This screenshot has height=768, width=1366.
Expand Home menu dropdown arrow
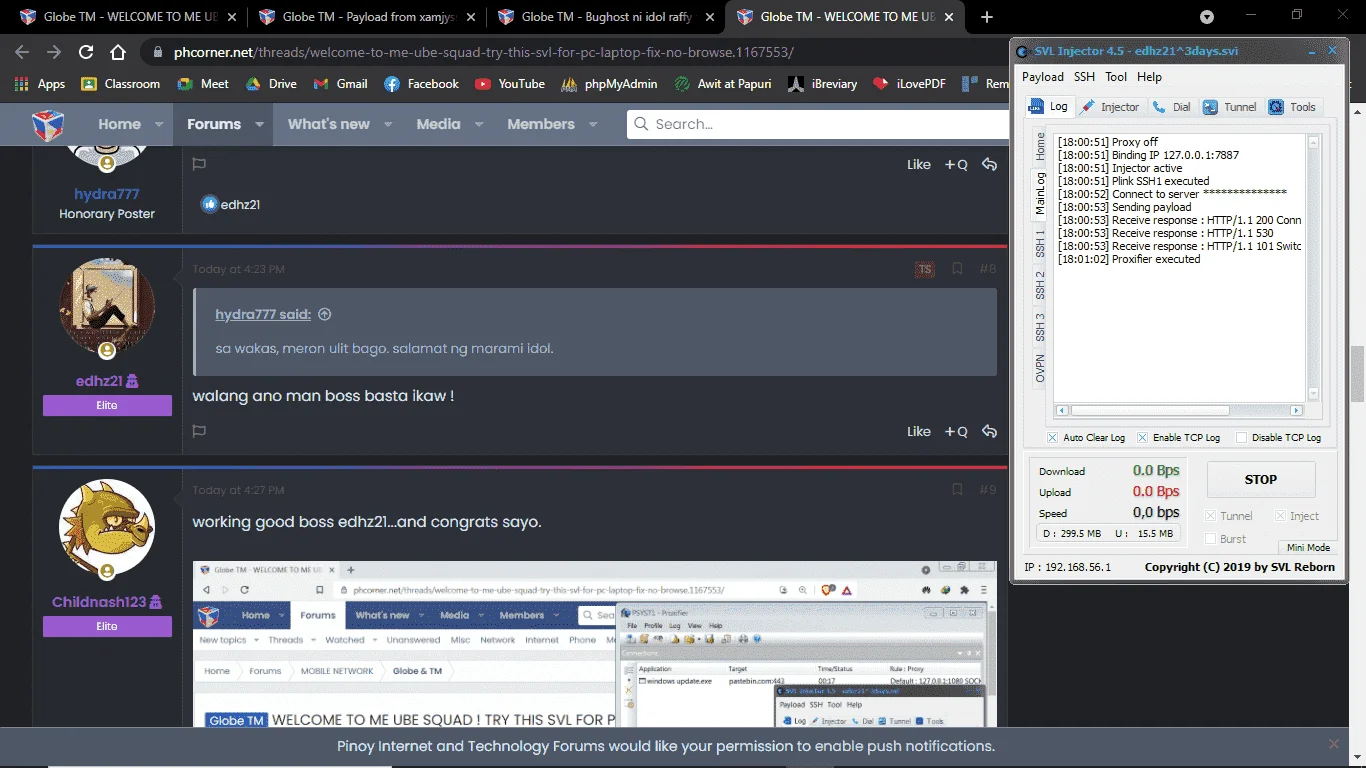click(x=159, y=125)
